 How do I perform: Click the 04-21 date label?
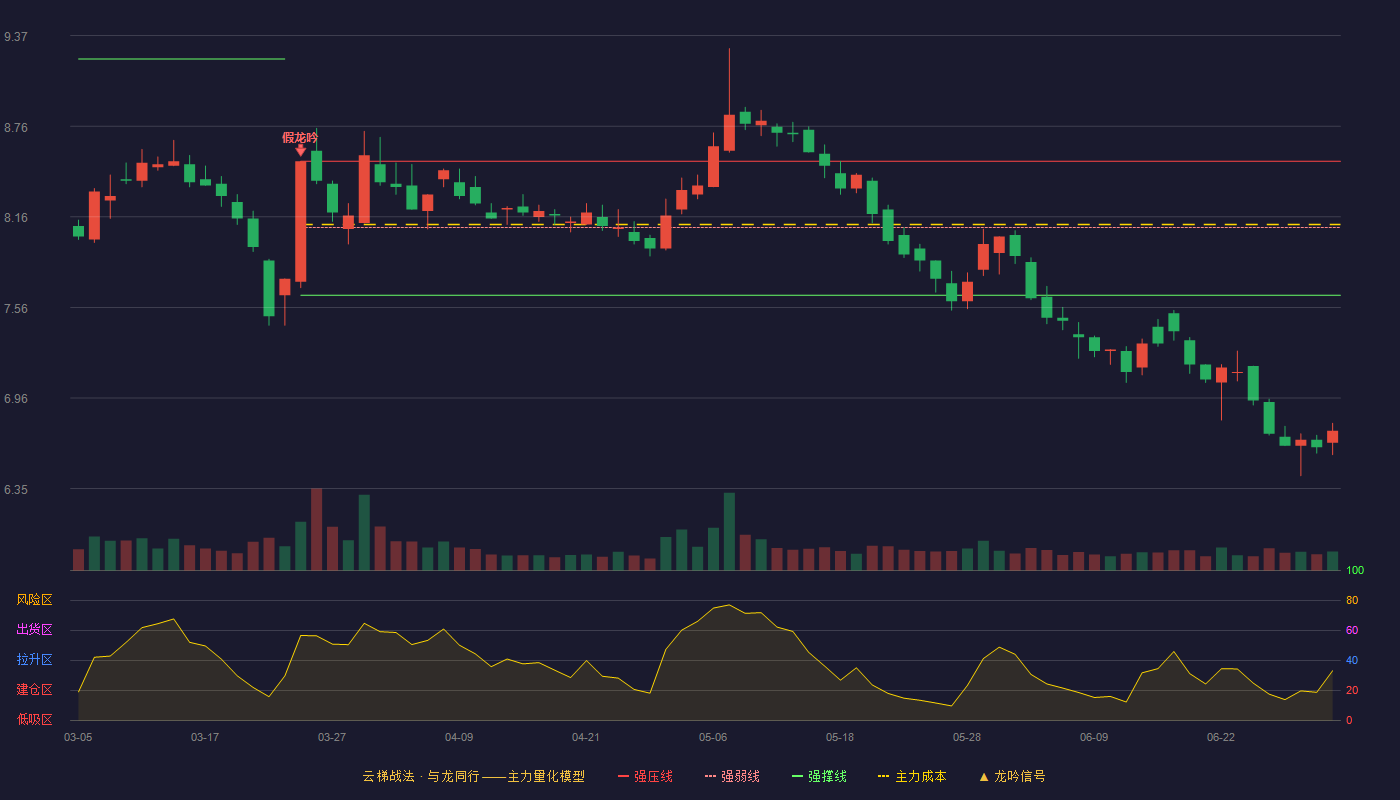(586, 738)
